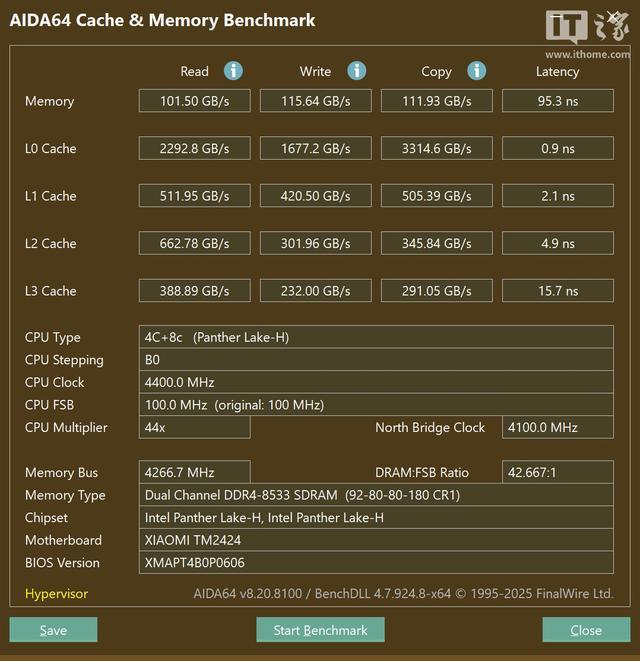640x661 pixels.
Task: Select L3 Cache write value 232.00 GB/s
Action: point(316,290)
